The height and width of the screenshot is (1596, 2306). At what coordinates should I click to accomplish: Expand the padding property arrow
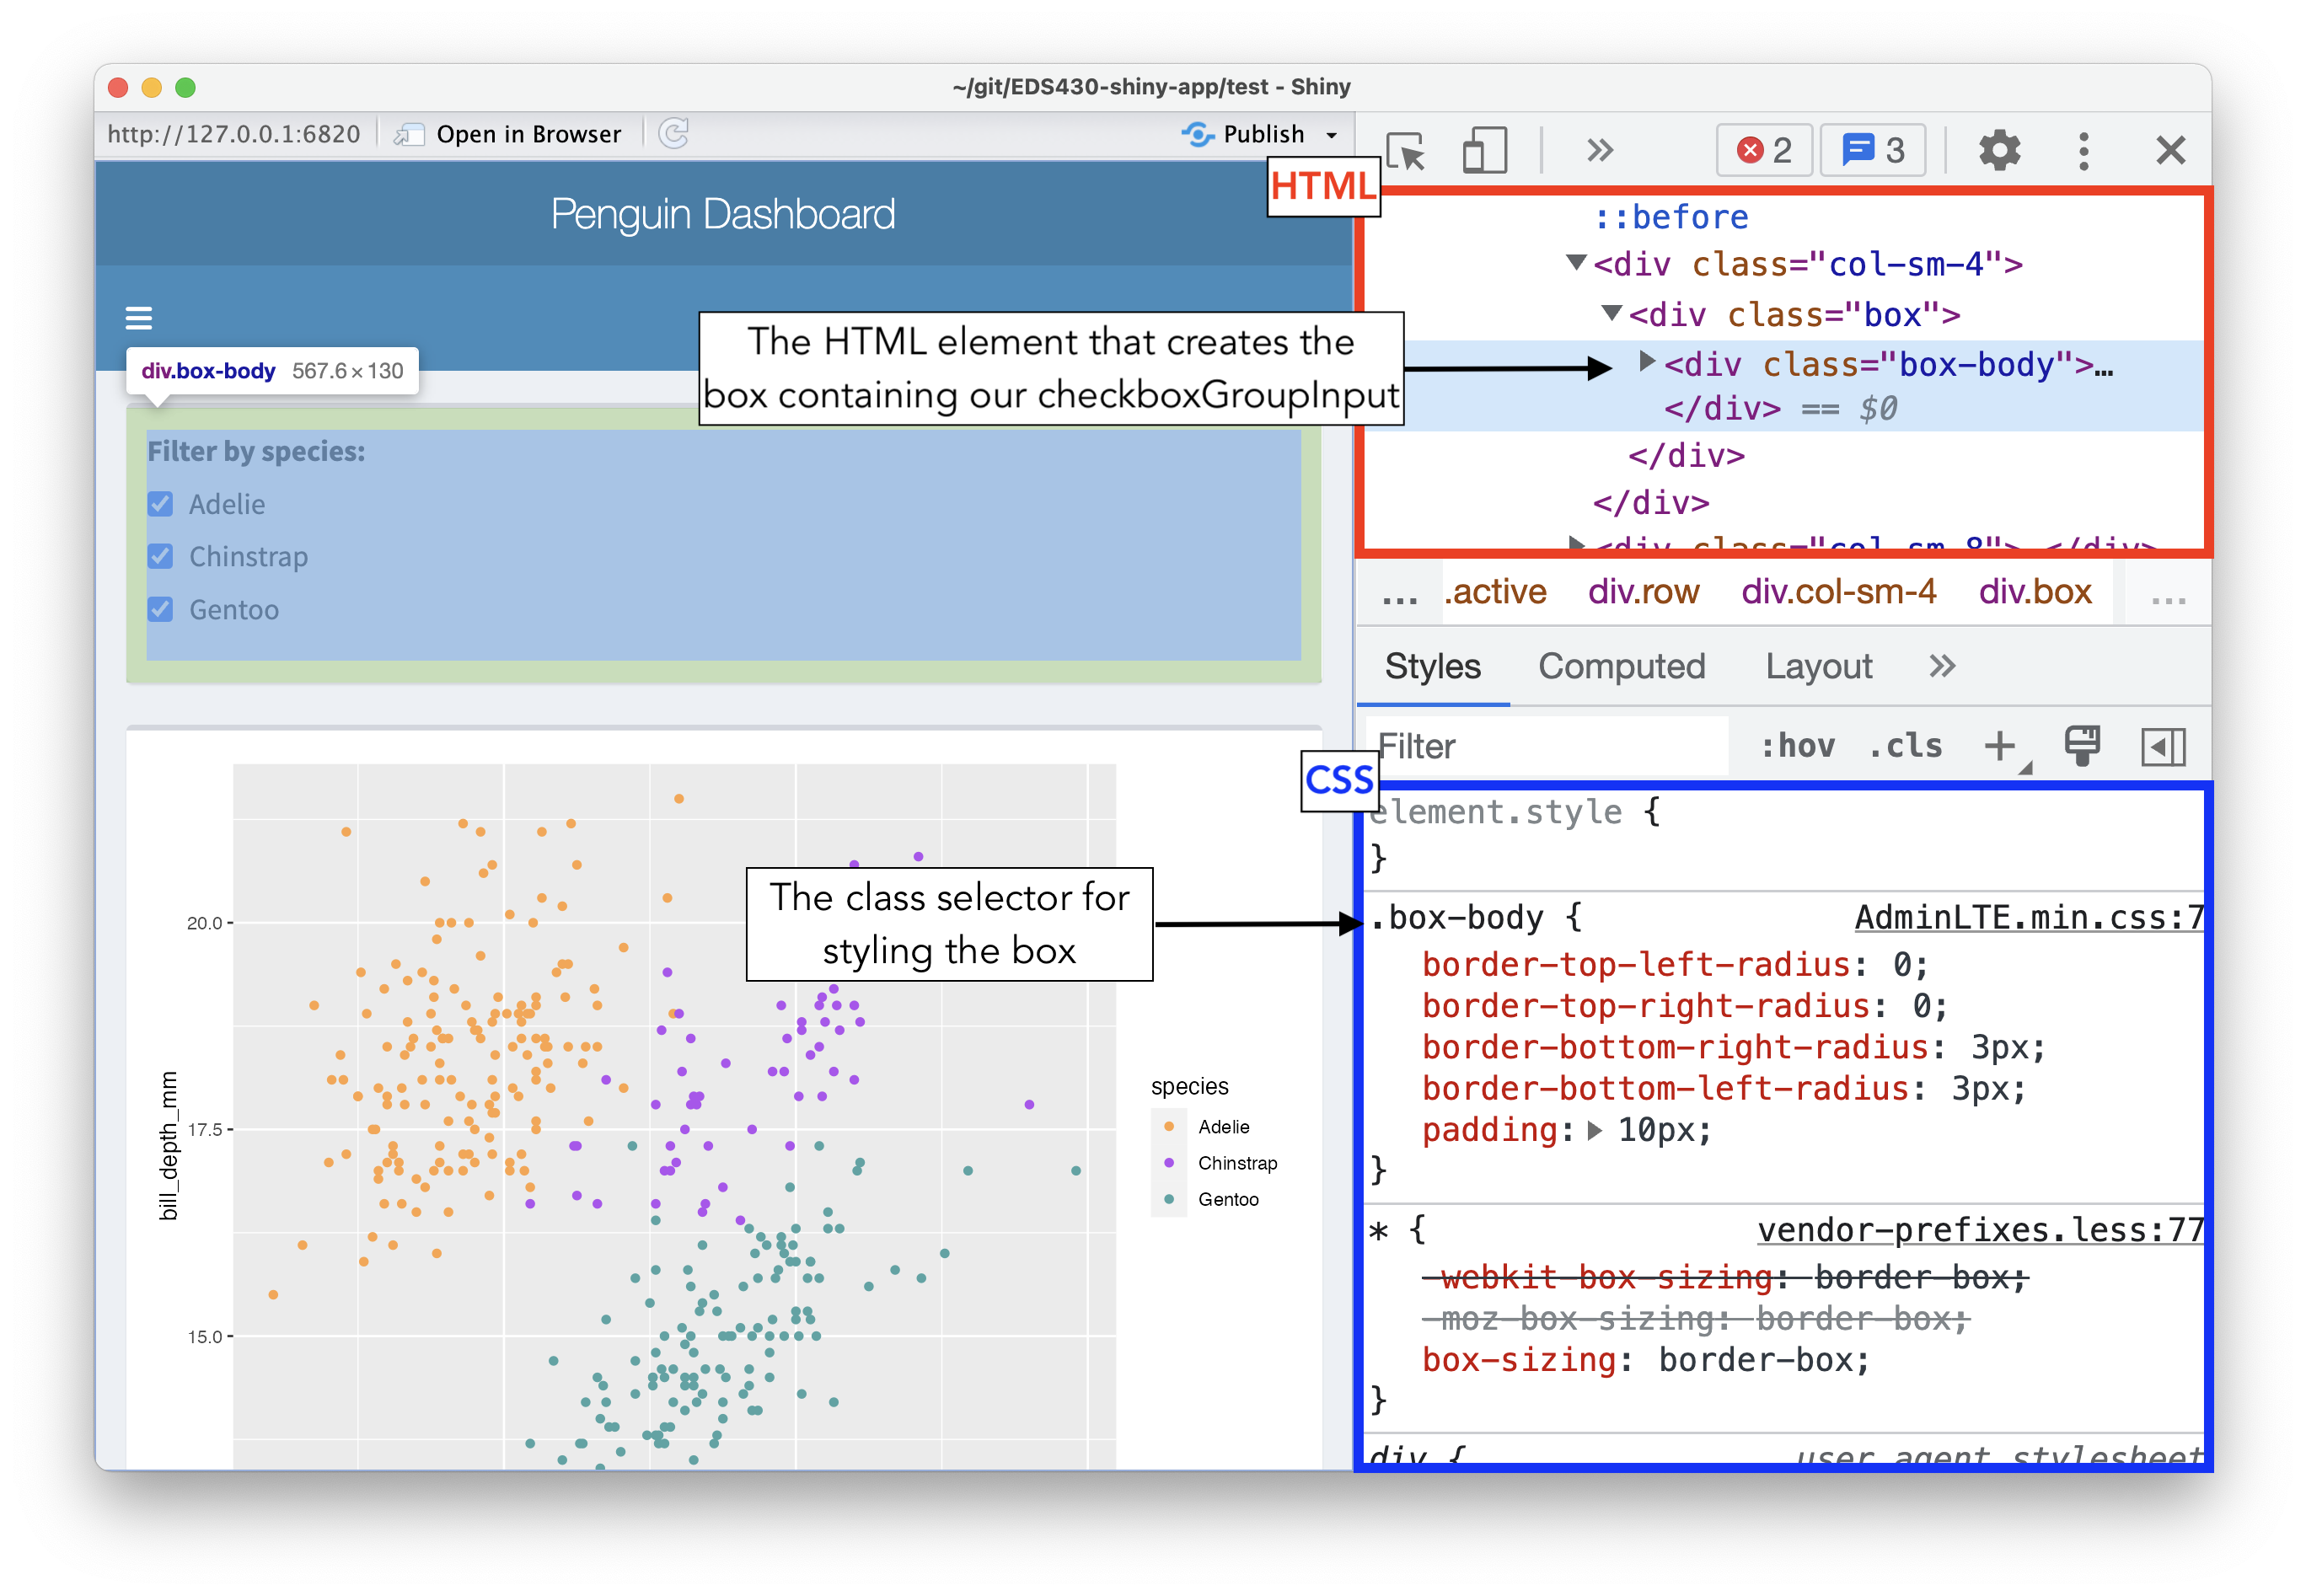[1594, 1130]
